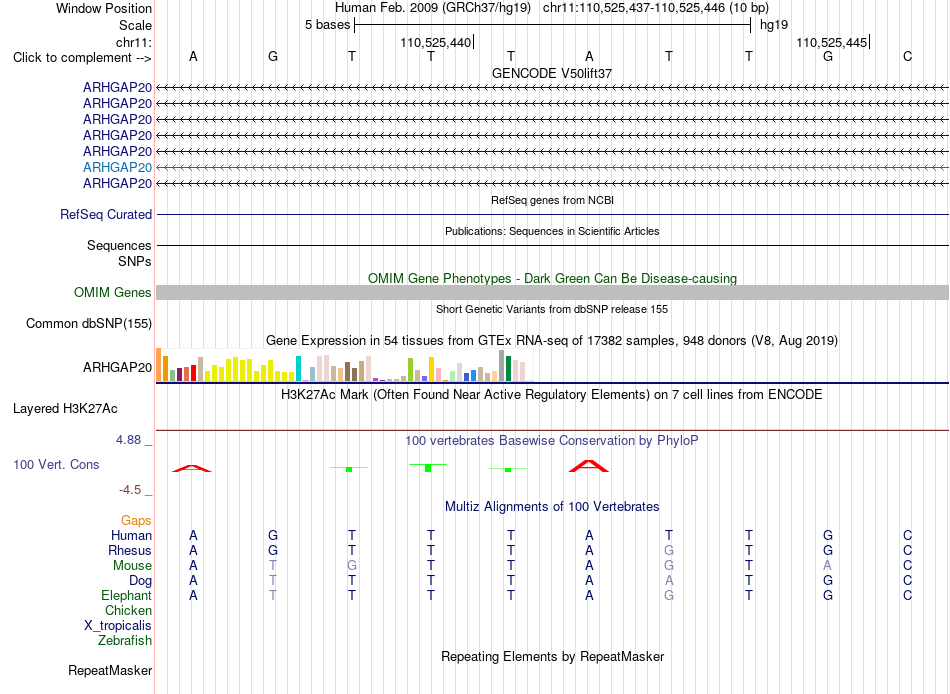Select the Dog alignment row label
The width and height of the screenshot is (950, 694).
coord(140,581)
